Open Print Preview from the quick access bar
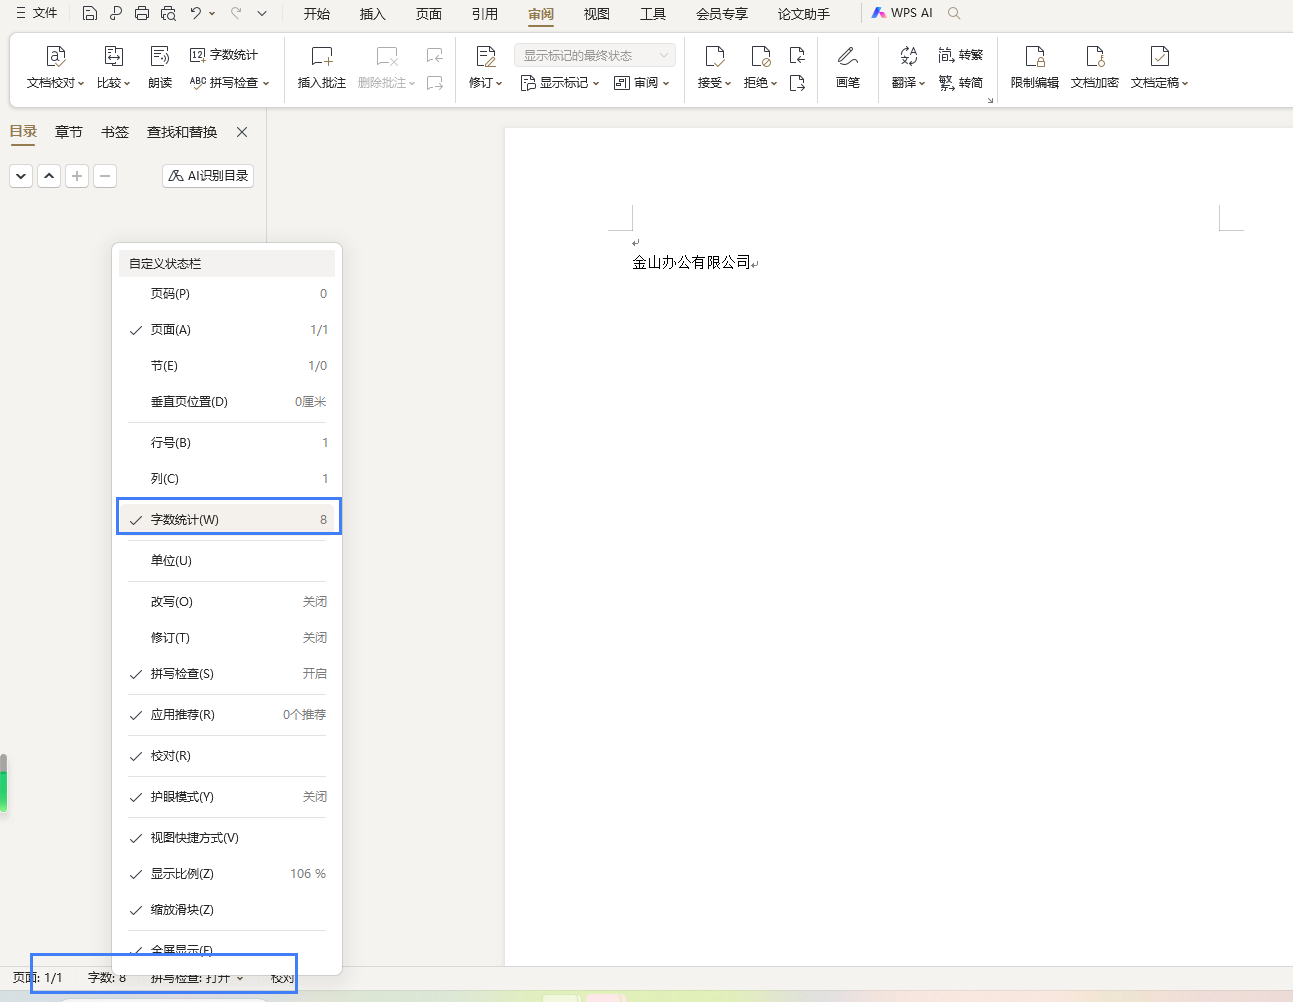 168,13
